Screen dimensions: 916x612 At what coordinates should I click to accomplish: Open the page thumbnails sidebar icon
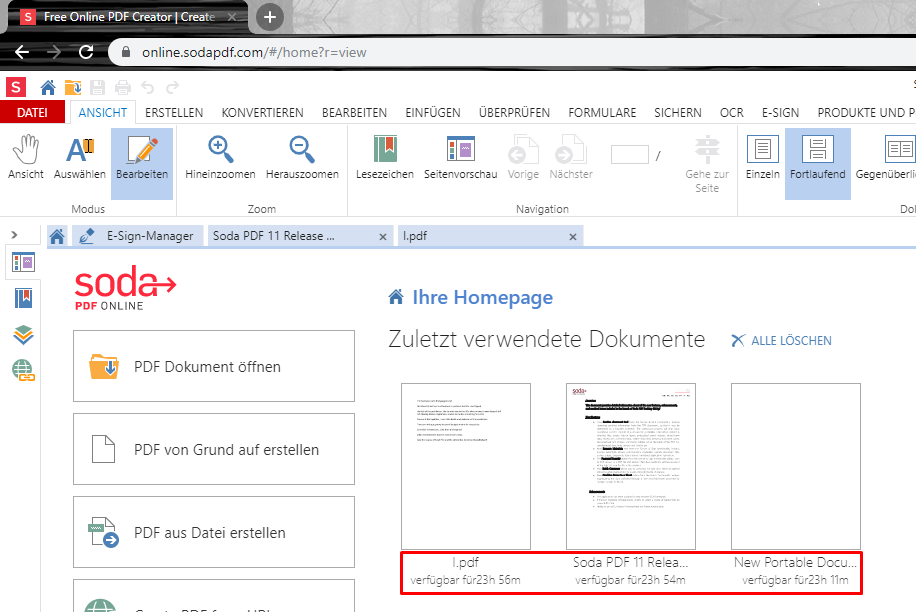(x=23, y=262)
